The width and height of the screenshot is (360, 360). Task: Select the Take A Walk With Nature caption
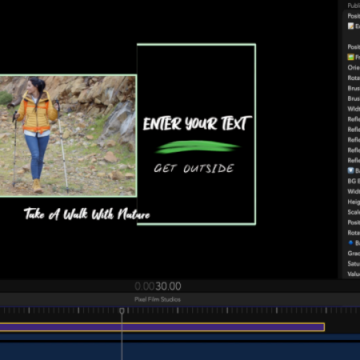click(87, 214)
